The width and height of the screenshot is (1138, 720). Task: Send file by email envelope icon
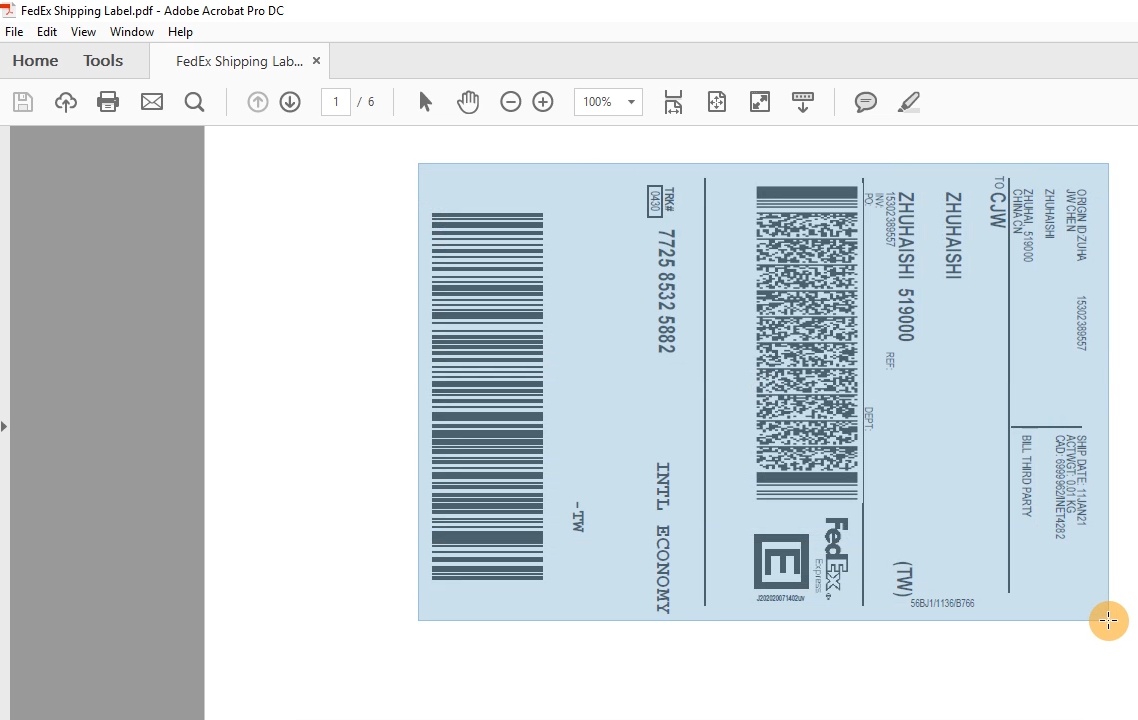click(152, 102)
